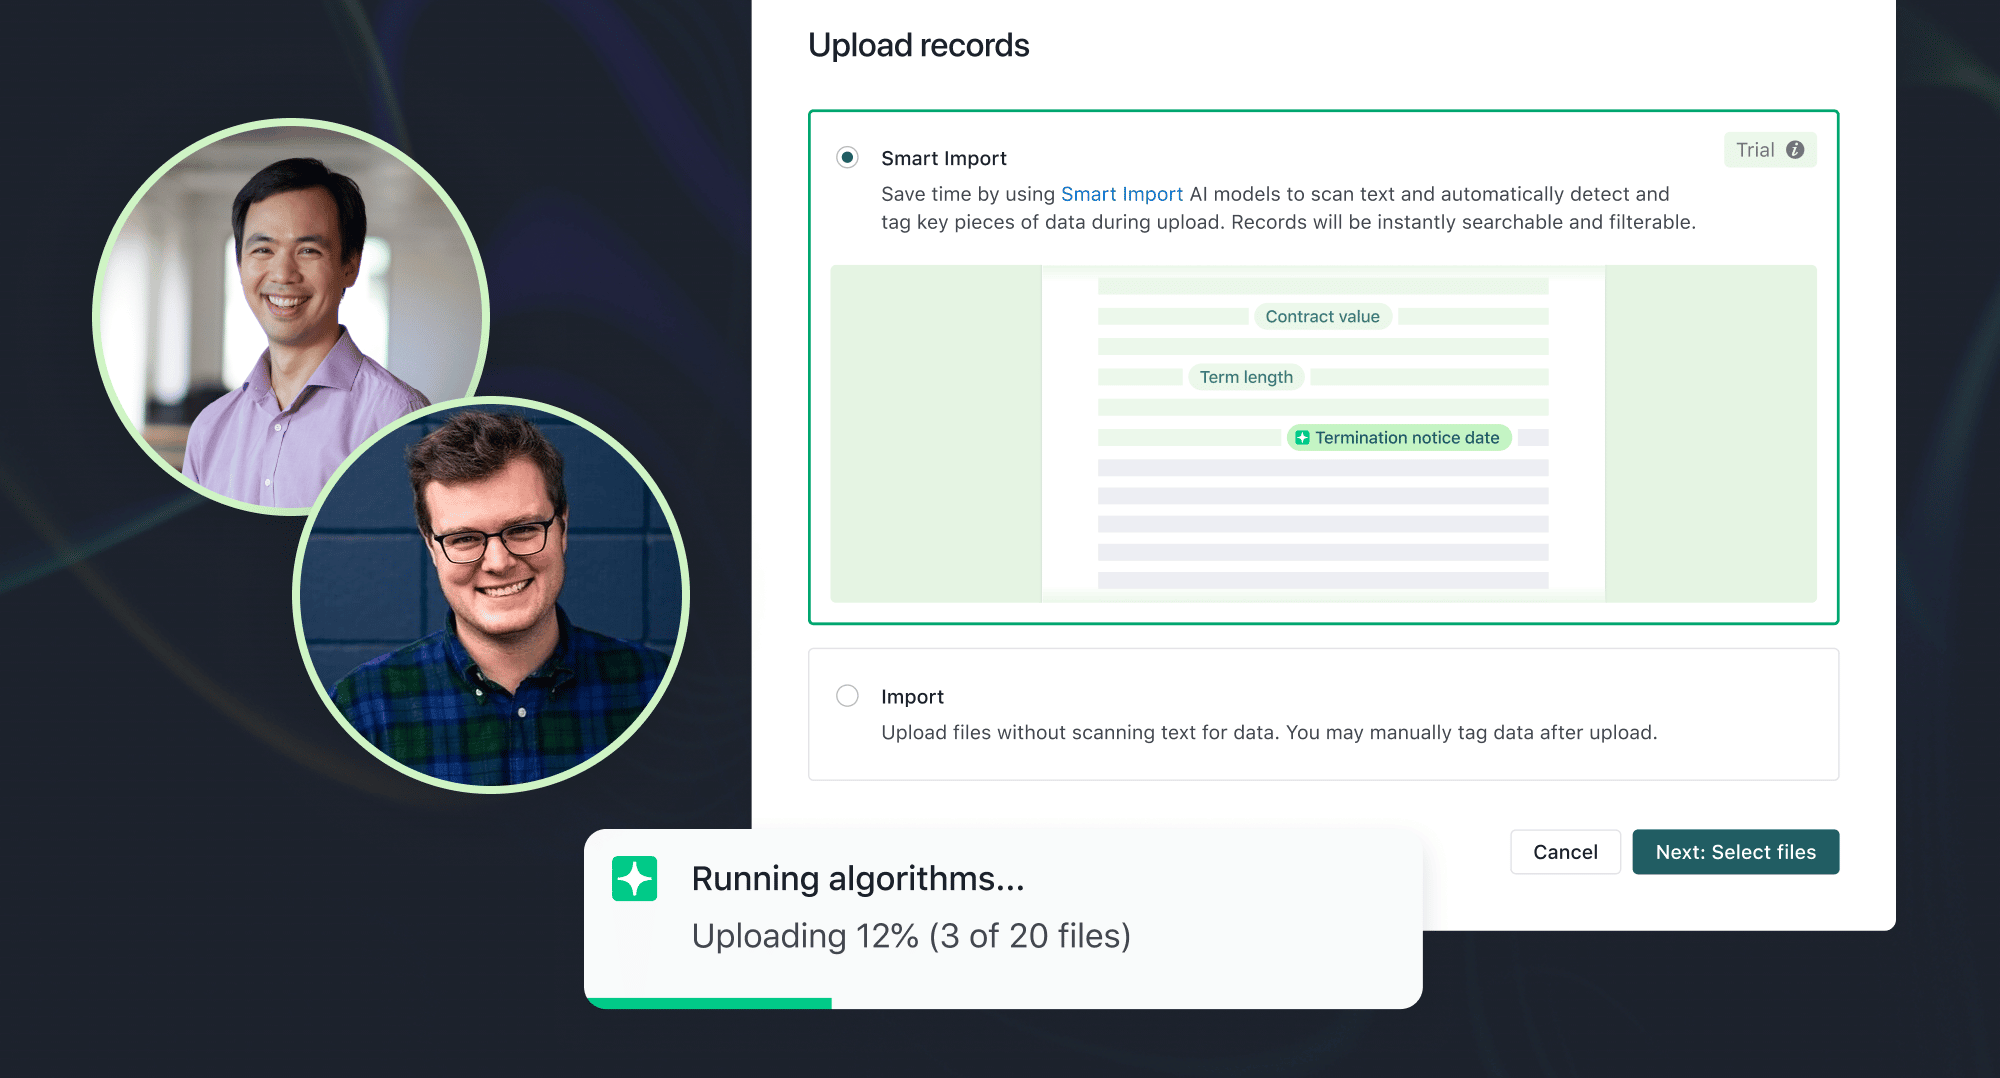Click the Contract value tag
The image size is (2000, 1078).
1322,317
